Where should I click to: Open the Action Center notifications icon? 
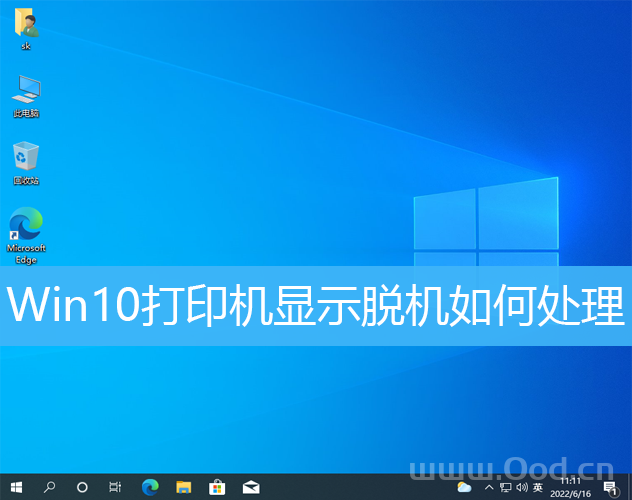click(610, 487)
